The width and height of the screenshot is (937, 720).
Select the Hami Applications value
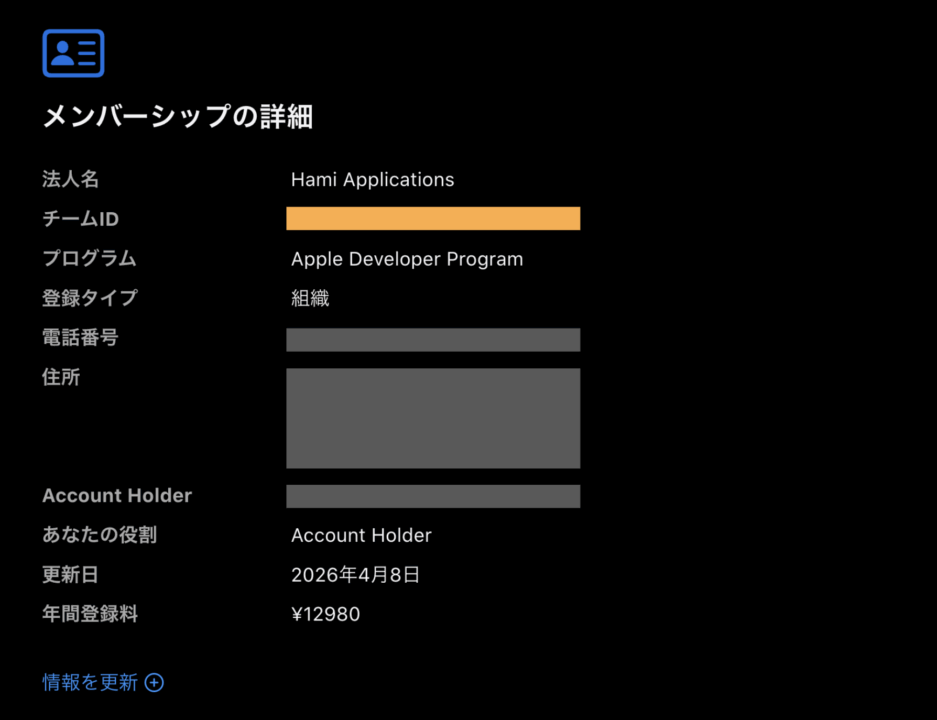372,179
